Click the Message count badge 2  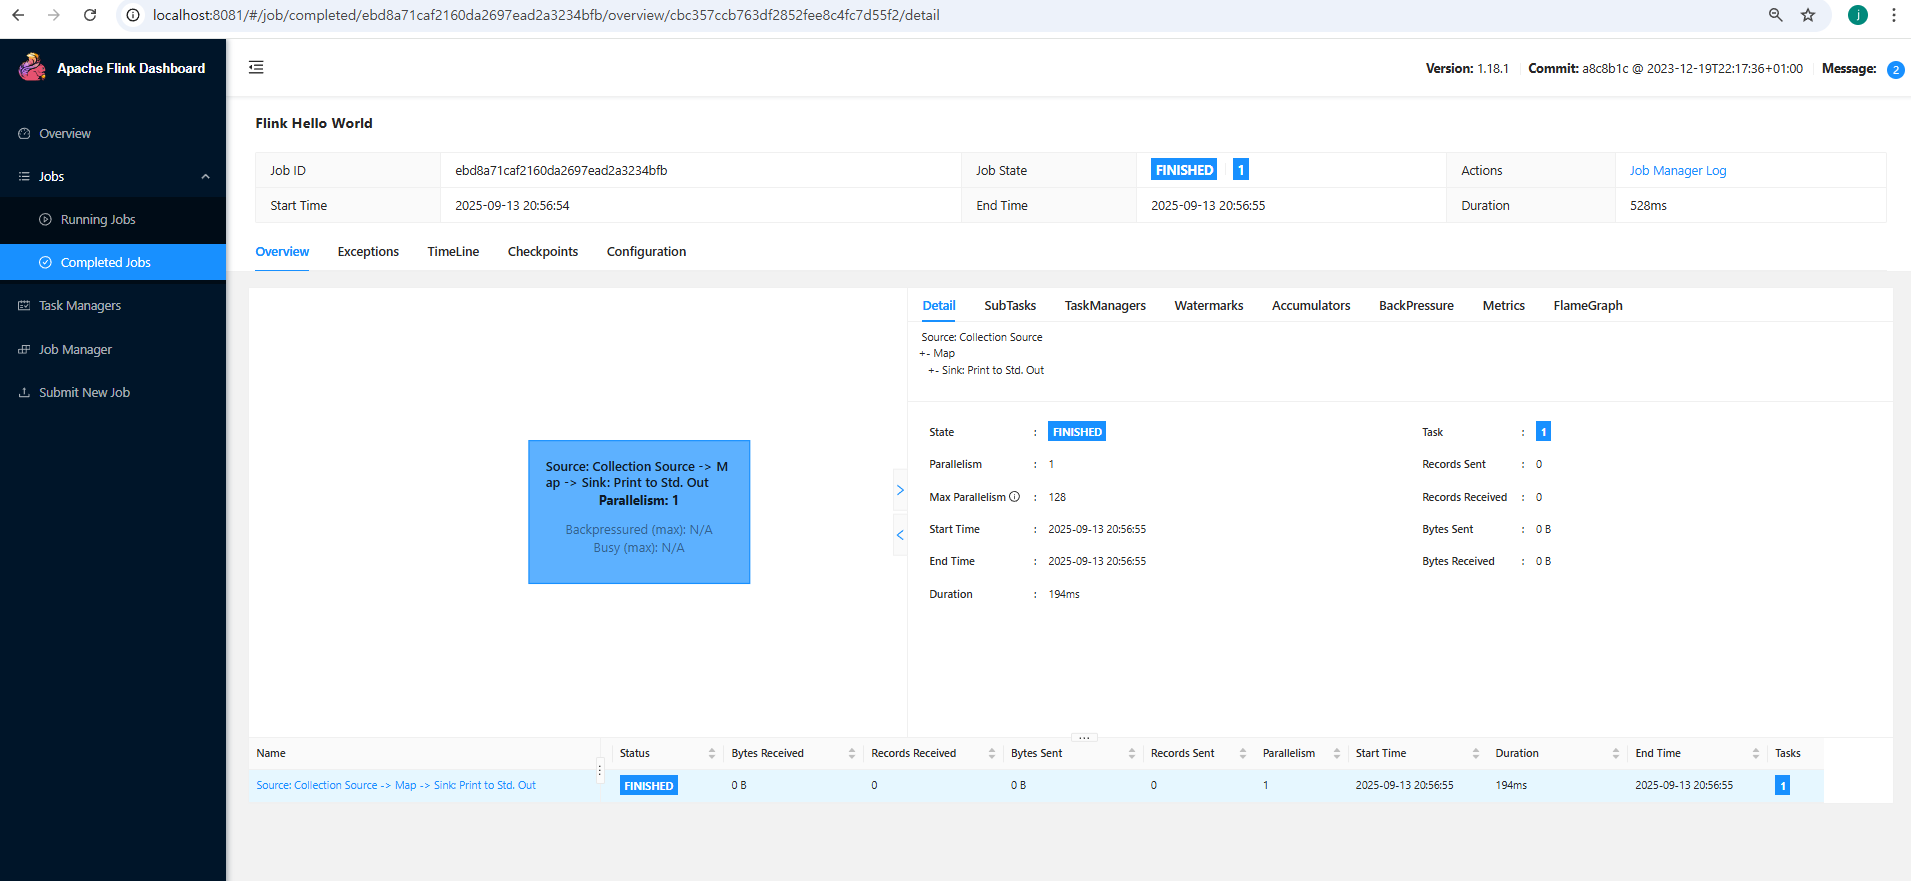(1895, 70)
